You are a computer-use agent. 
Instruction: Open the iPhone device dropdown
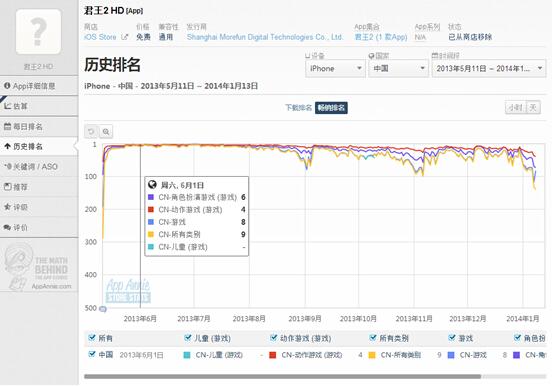click(x=335, y=68)
